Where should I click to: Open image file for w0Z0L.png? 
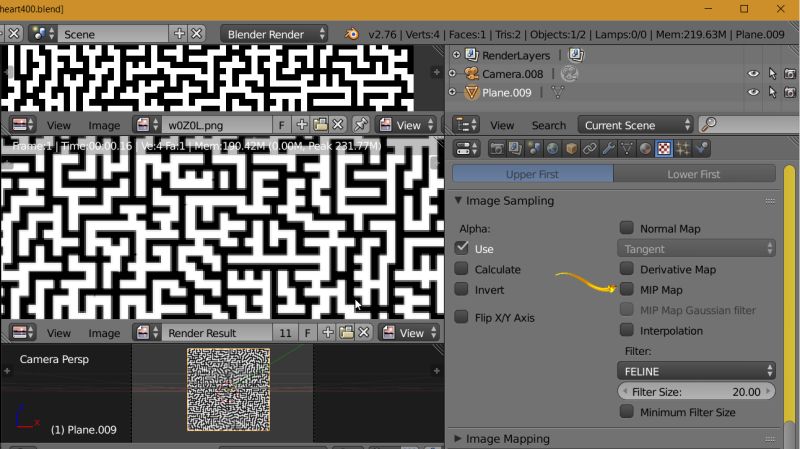pos(320,125)
